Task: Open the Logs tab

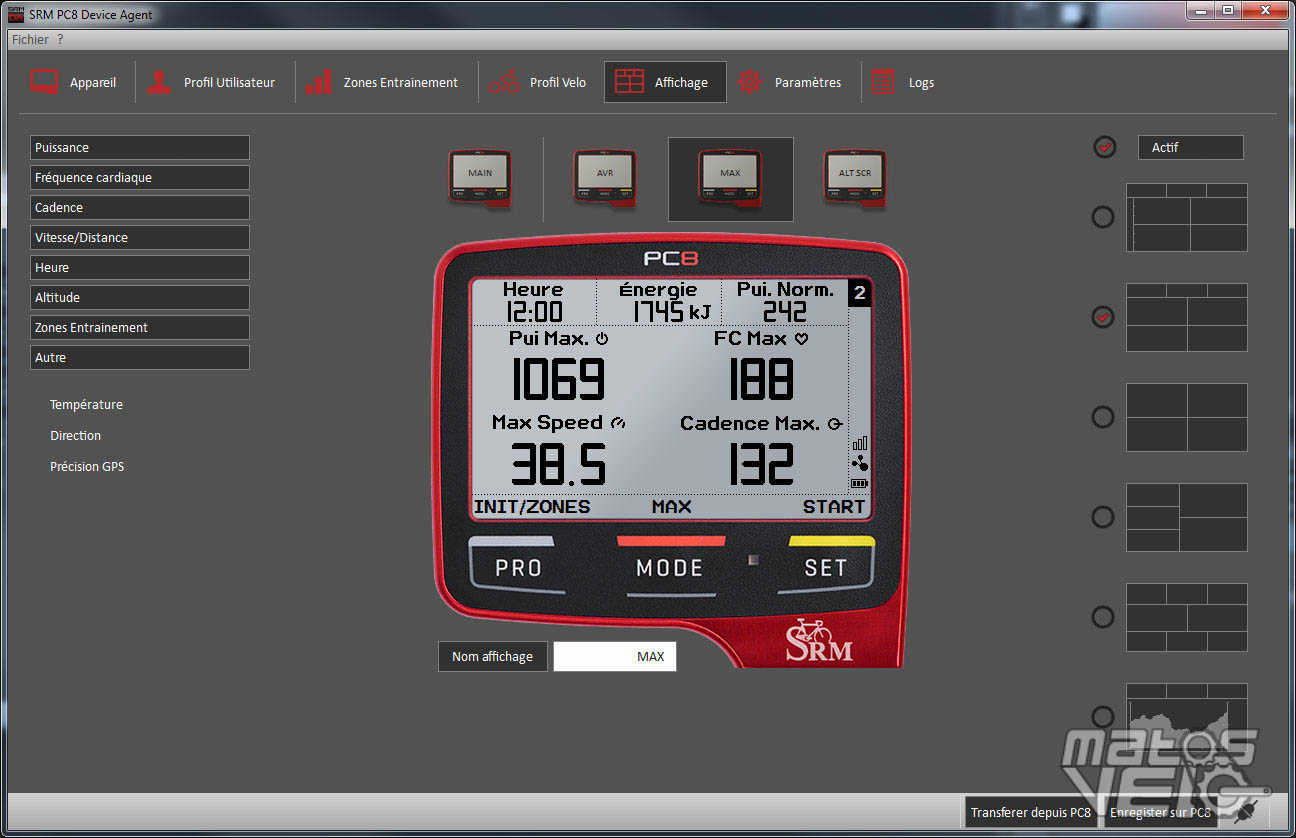Action: pyautogui.click(x=902, y=82)
